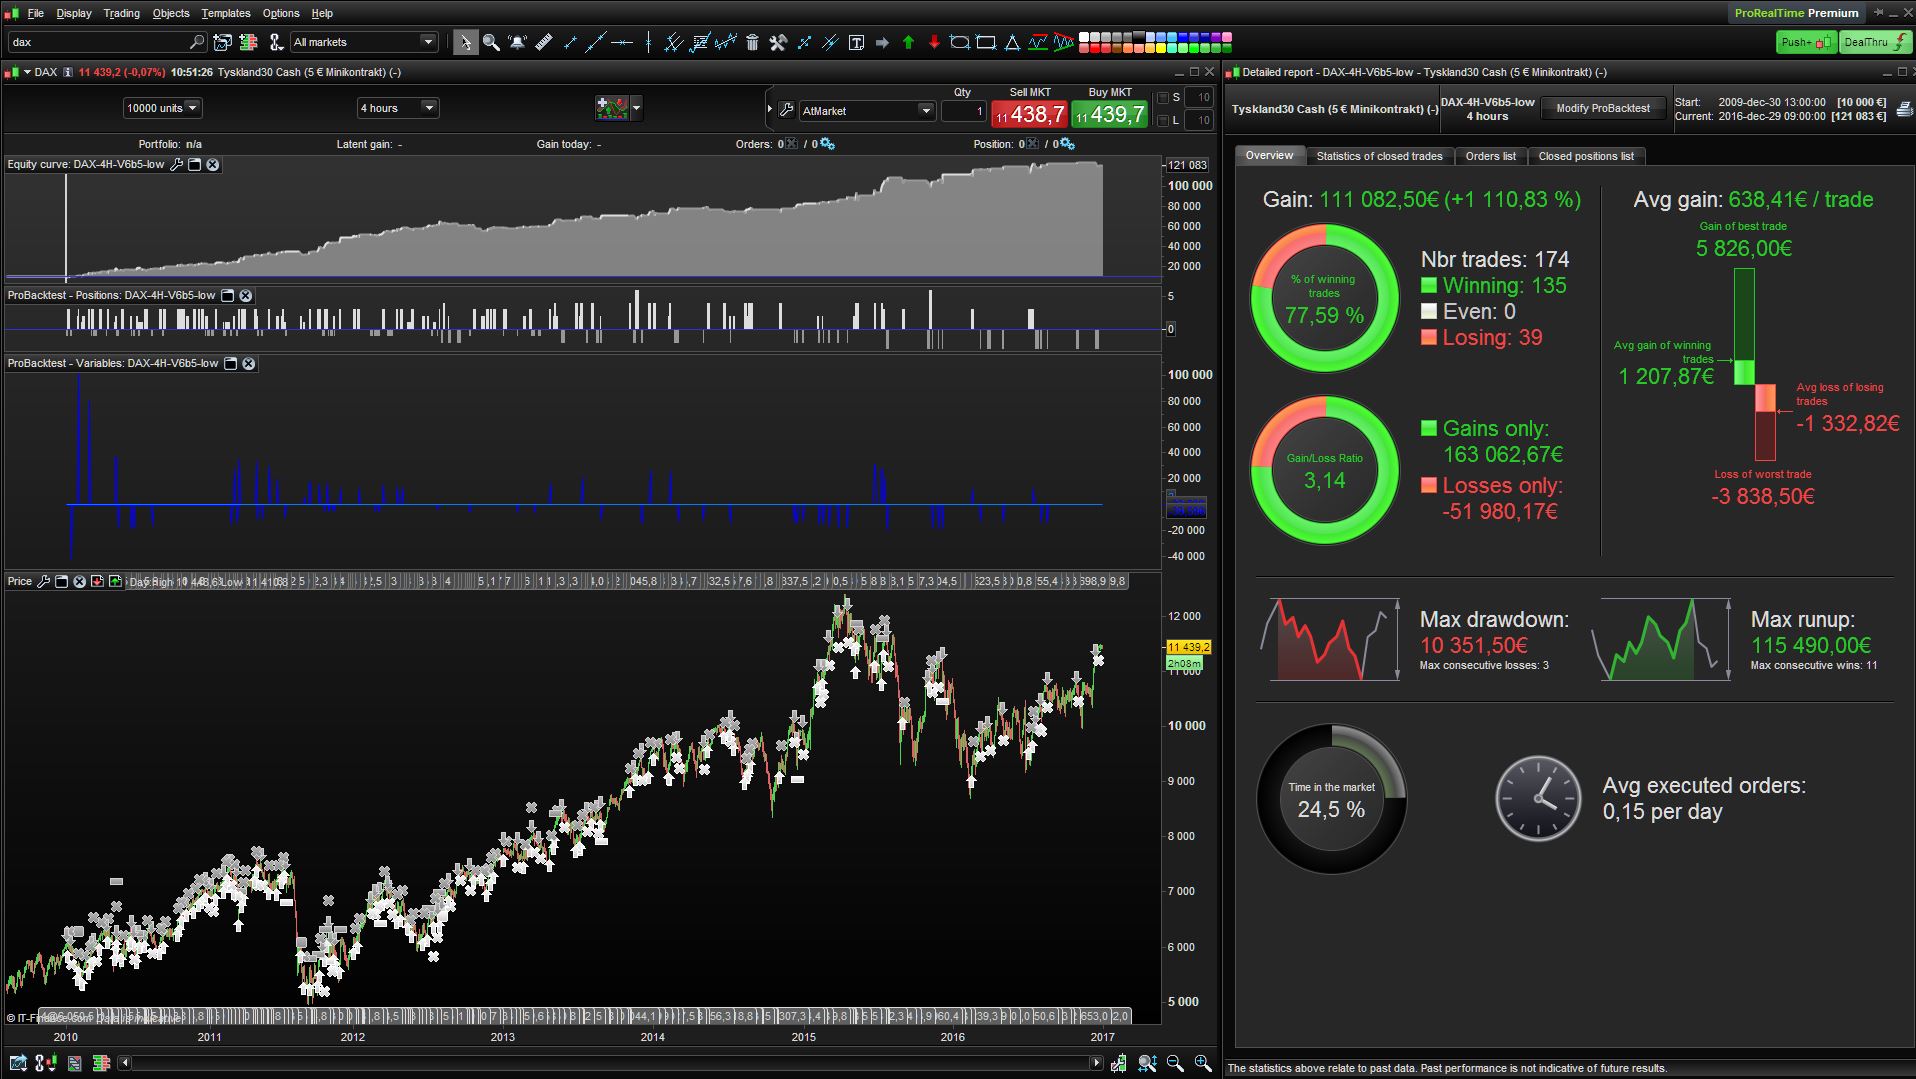This screenshot has width=1916, height=1079.
Task: Open the Options menu
Action: 281,13
